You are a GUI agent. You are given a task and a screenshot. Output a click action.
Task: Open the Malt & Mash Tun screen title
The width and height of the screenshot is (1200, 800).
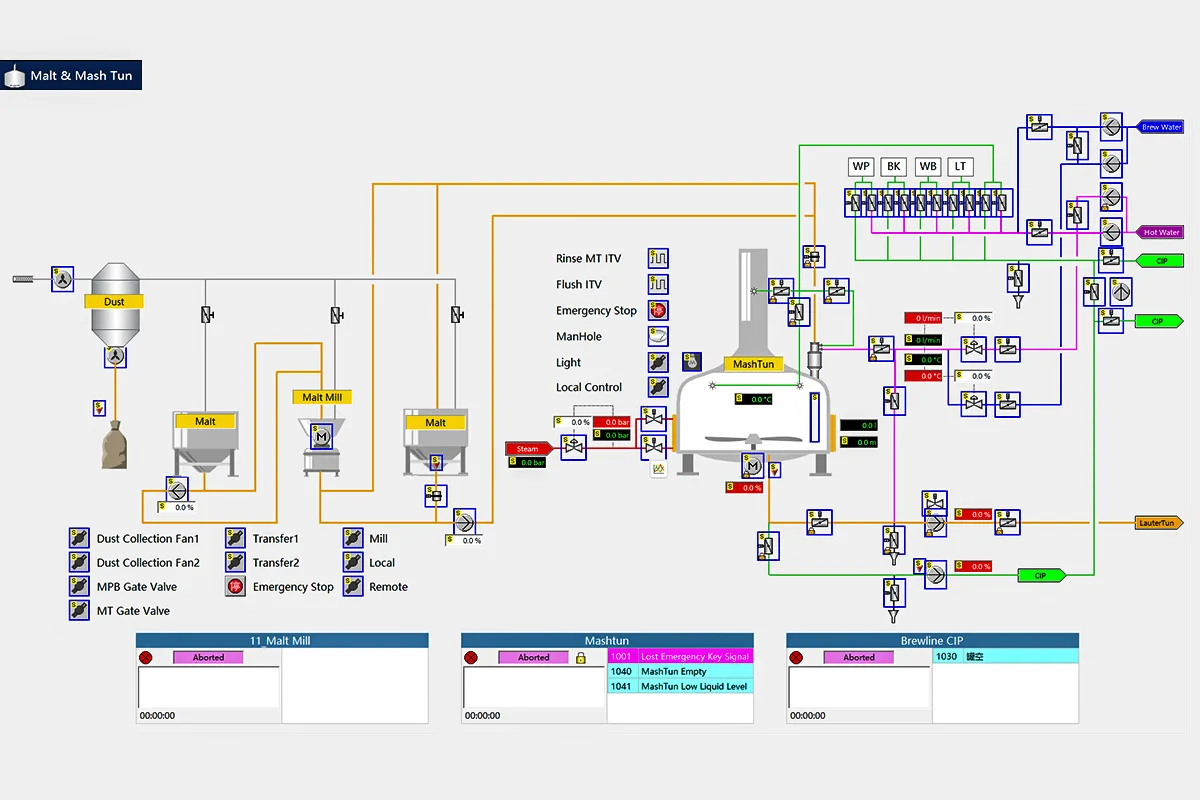pyautogui.click(x=71, y=75)
